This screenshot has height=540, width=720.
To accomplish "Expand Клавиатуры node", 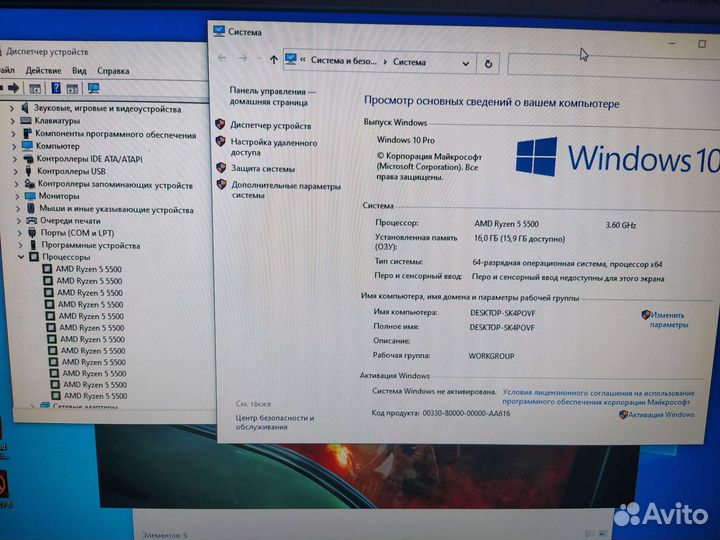I will [12, 121].
